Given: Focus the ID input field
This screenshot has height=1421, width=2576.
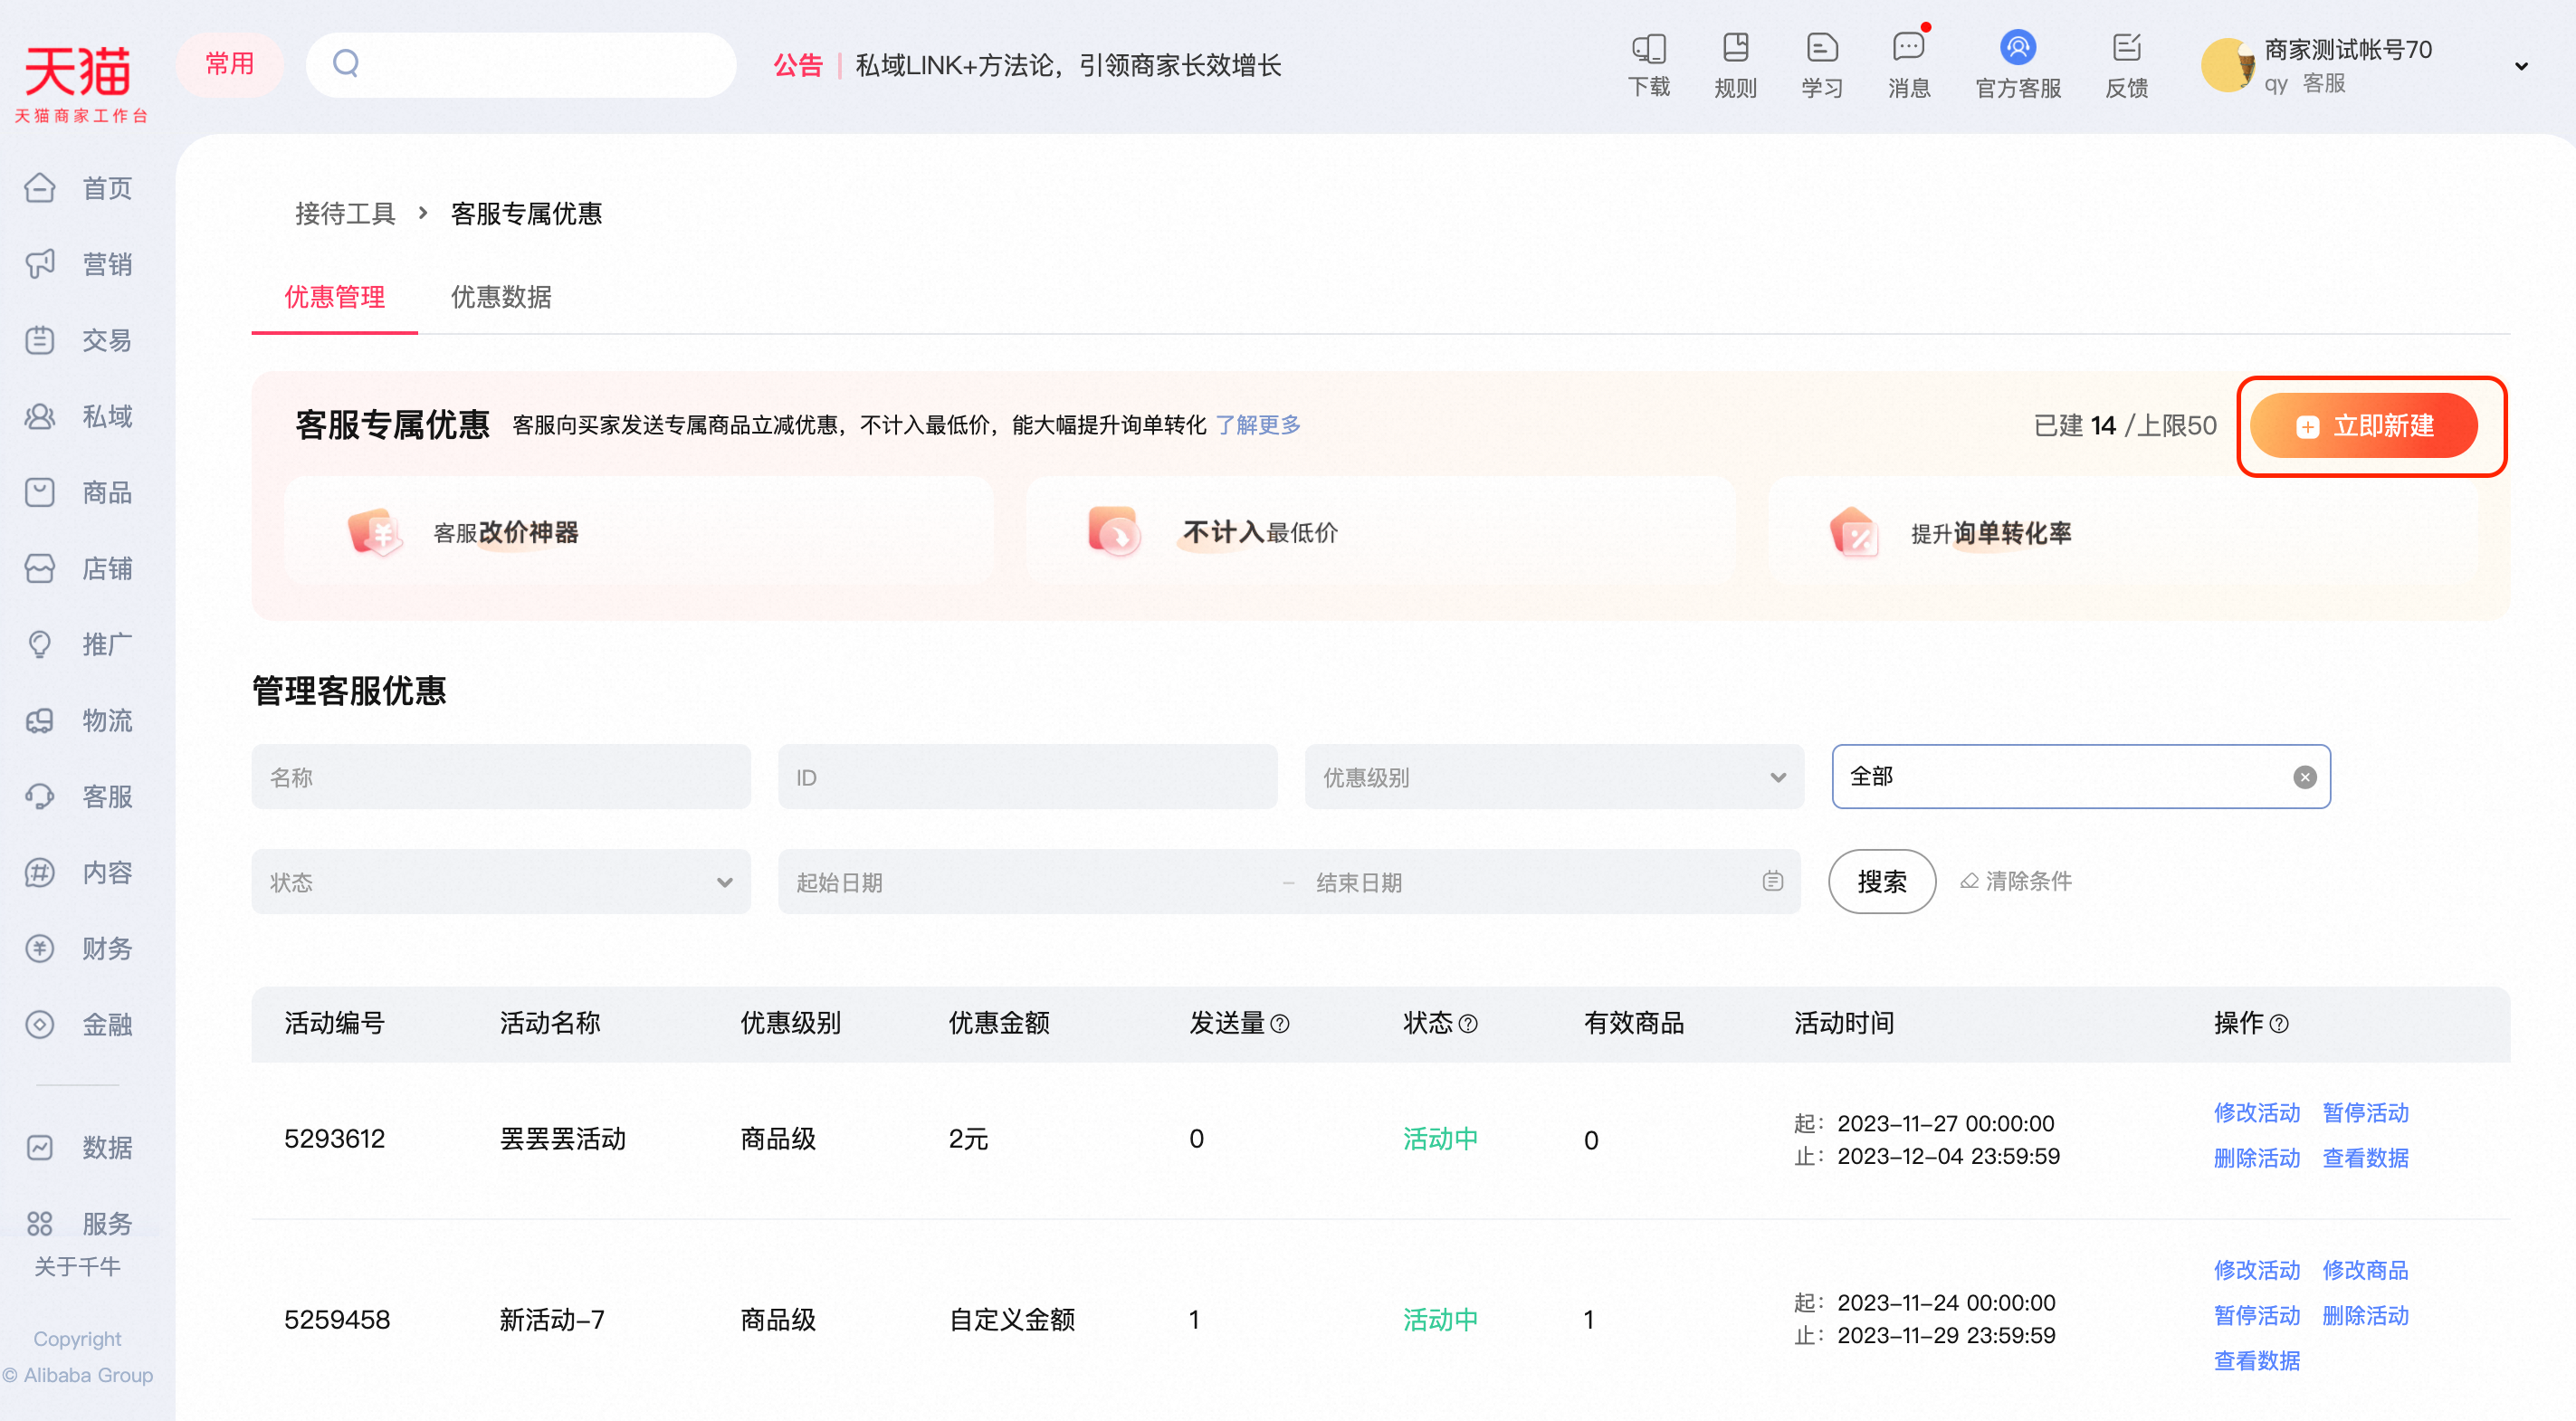Looking at the screenshot, I should tap(1027, 777).
